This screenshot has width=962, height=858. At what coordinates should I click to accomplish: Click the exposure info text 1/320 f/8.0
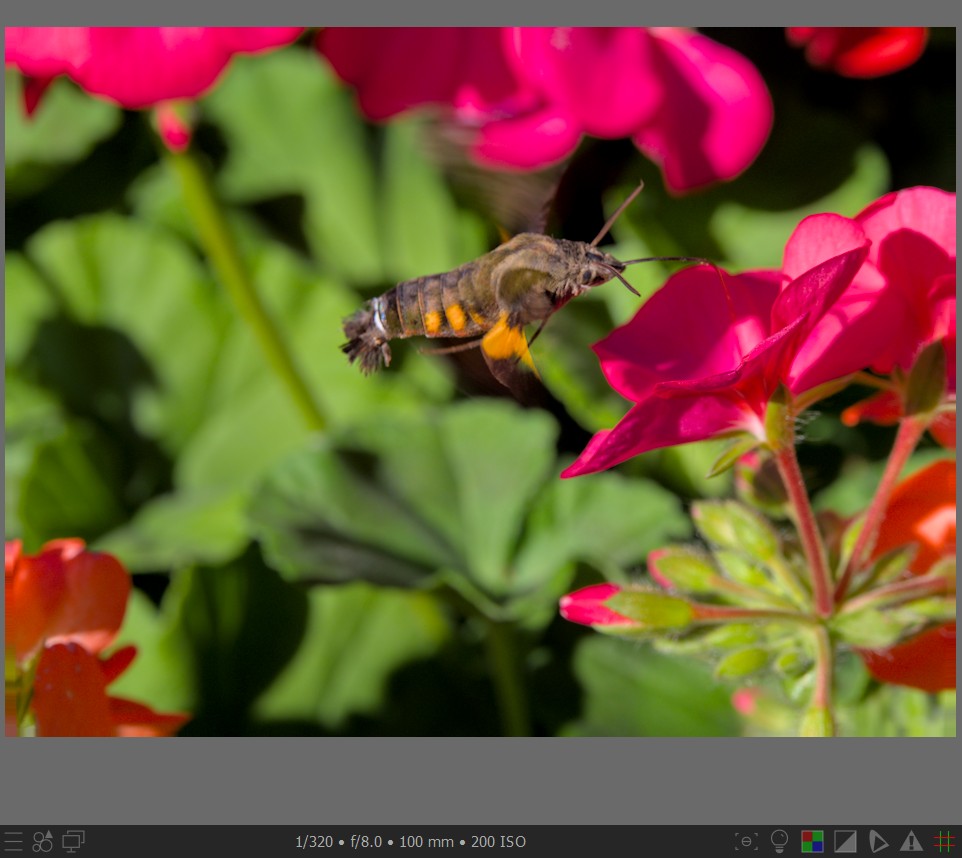tap(339, 841)
